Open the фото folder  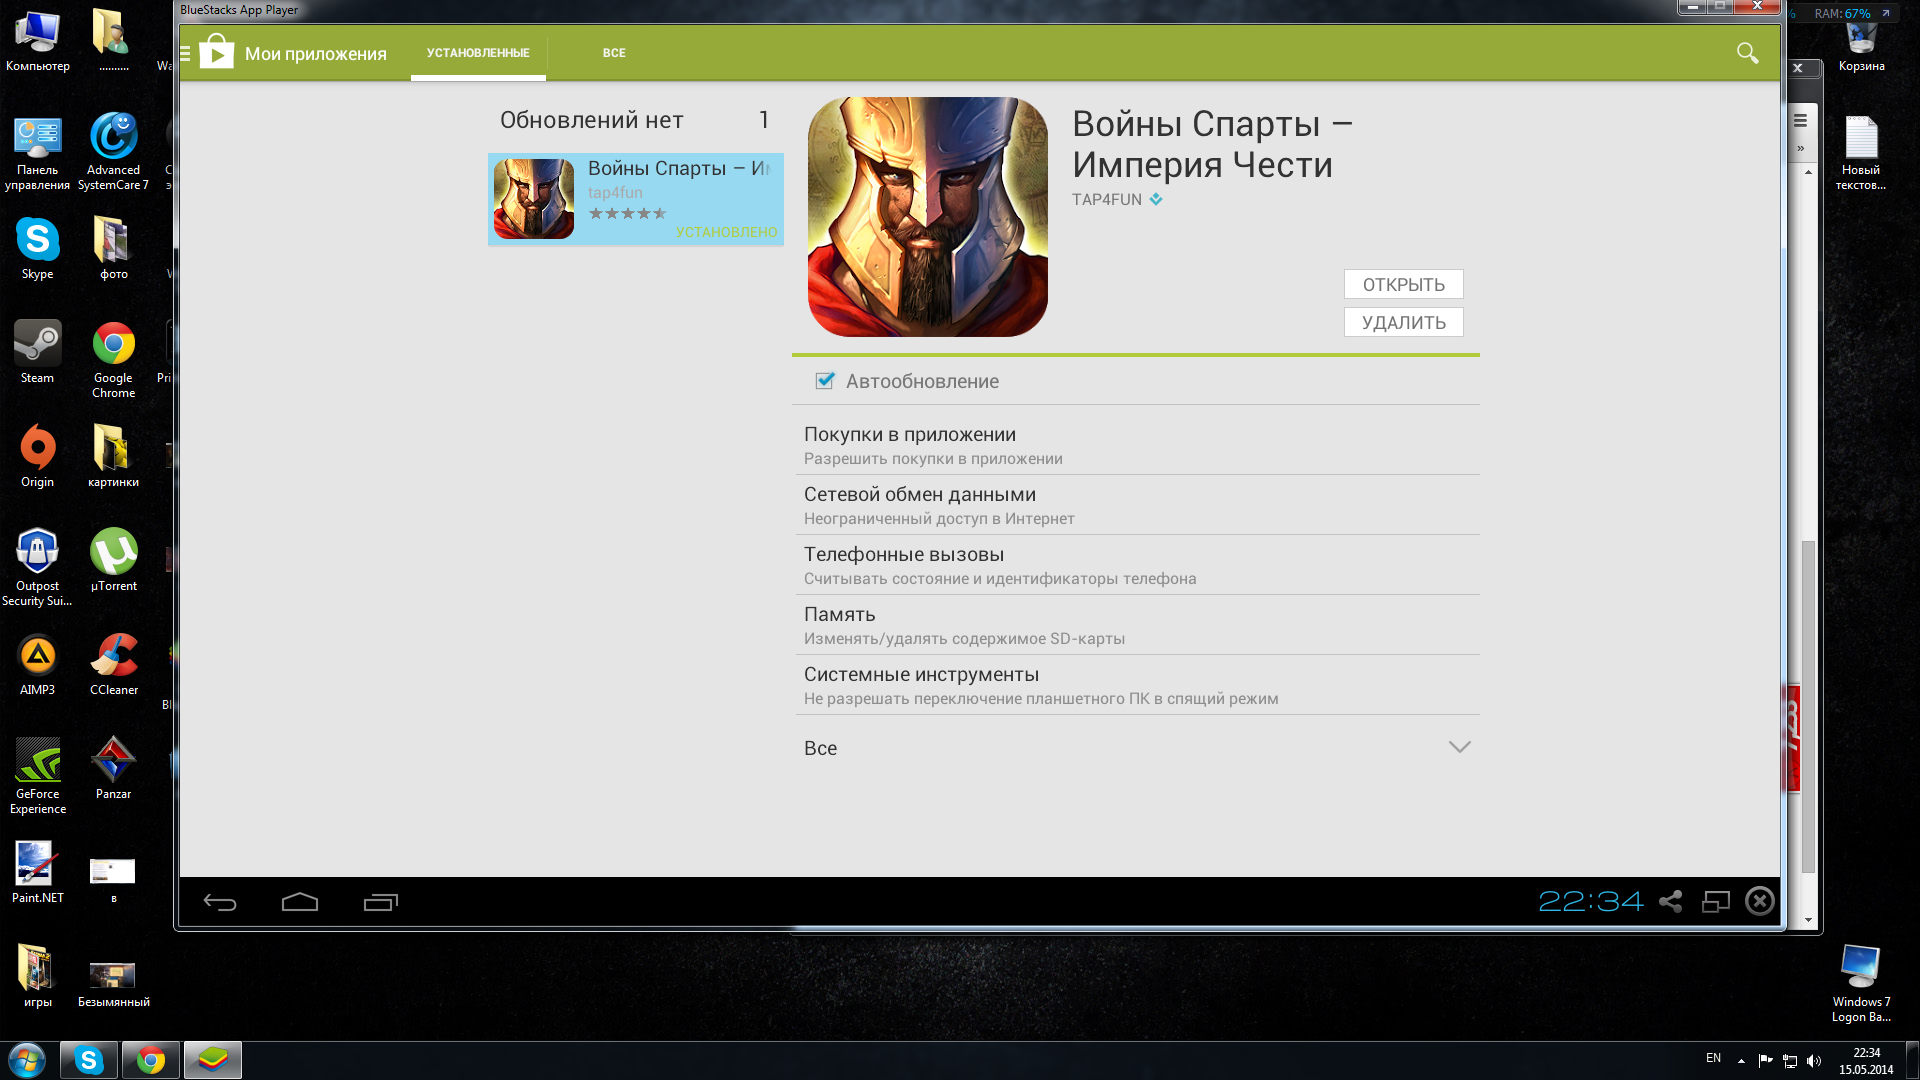[114, 248]
